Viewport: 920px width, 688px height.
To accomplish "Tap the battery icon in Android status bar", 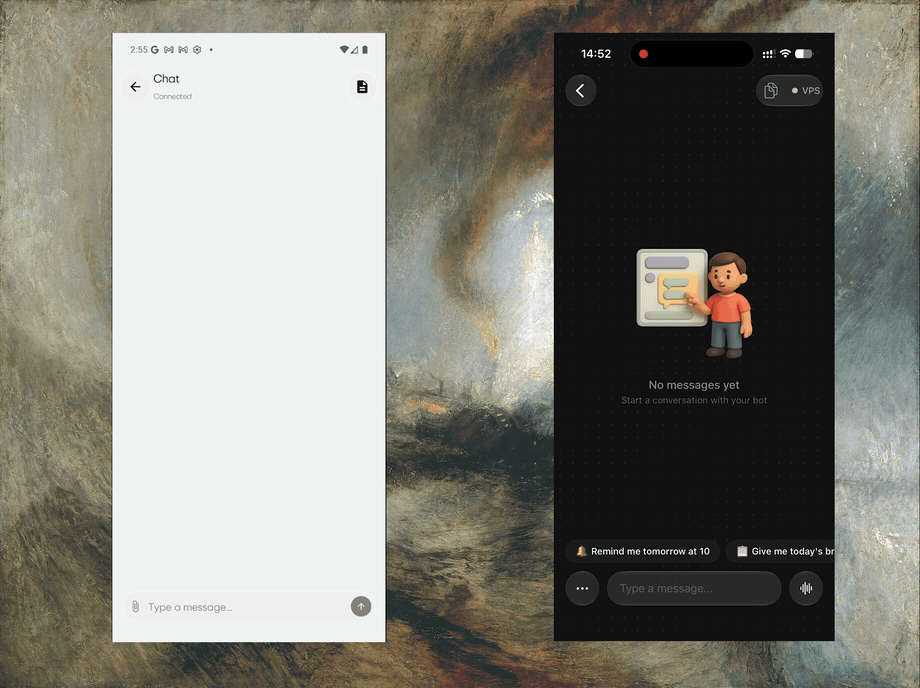I will [365, 50].
